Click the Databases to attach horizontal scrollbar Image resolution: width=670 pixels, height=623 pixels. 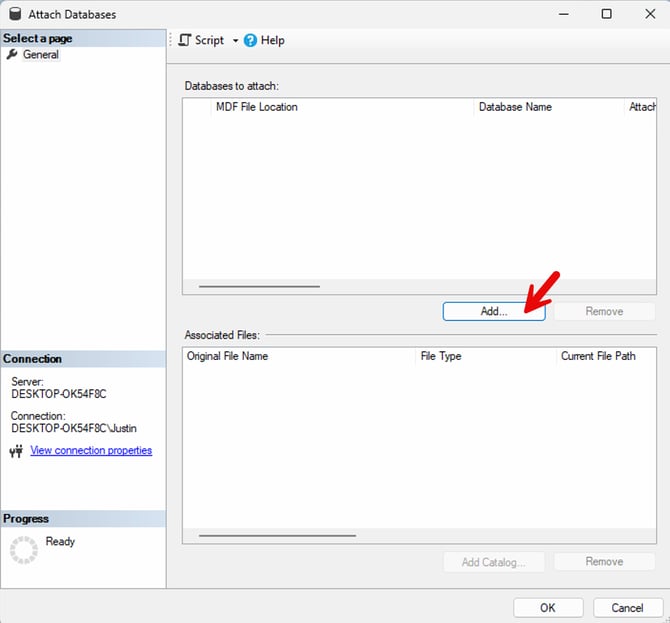260,287
